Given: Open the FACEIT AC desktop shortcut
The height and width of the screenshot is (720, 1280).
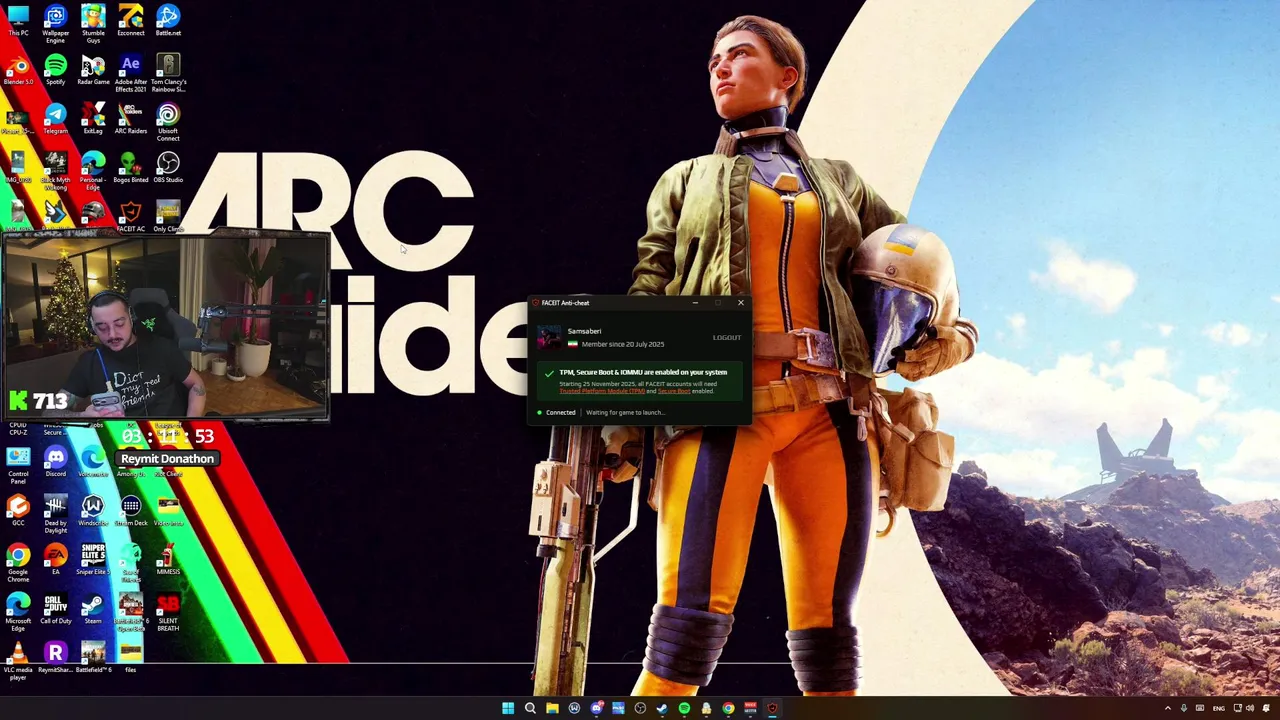Looking at the screenshot, I should pyautogui.click(x=130, y=216).
